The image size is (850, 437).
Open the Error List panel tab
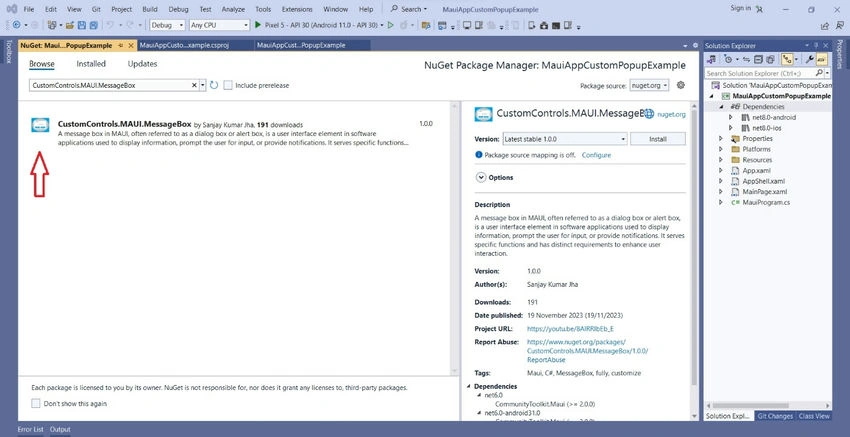tap(31, 429)
